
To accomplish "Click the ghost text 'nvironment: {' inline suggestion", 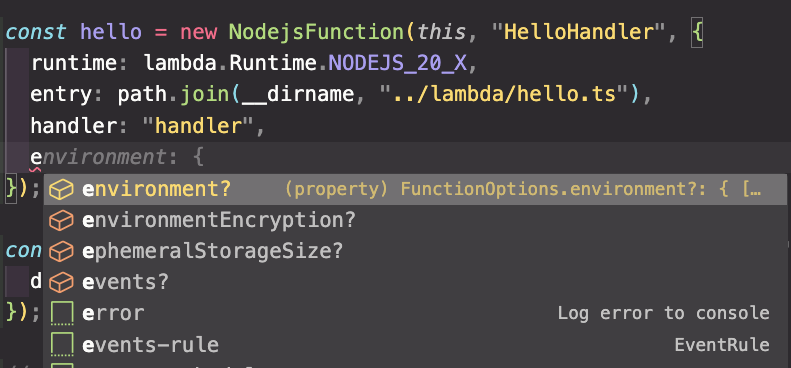I will click(124, 158).
